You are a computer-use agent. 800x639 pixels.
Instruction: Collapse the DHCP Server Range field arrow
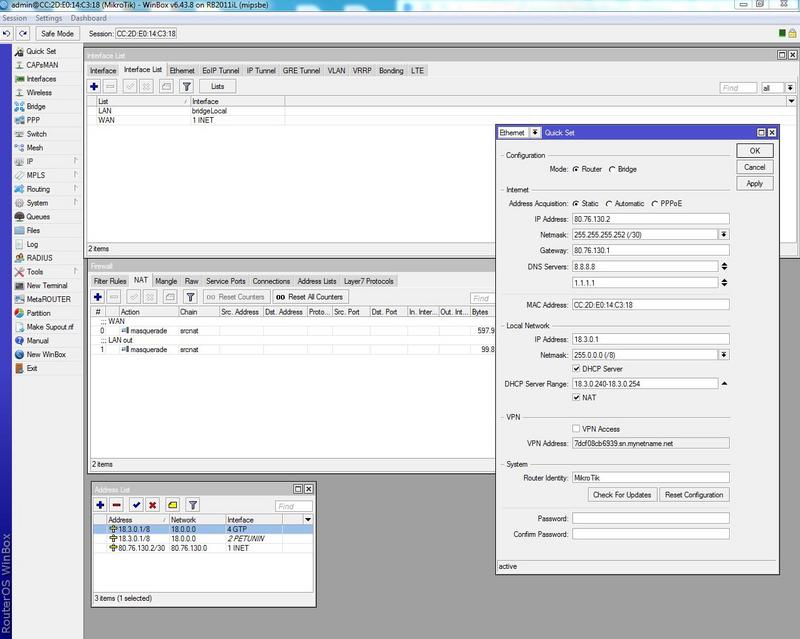tap(724, 383)
